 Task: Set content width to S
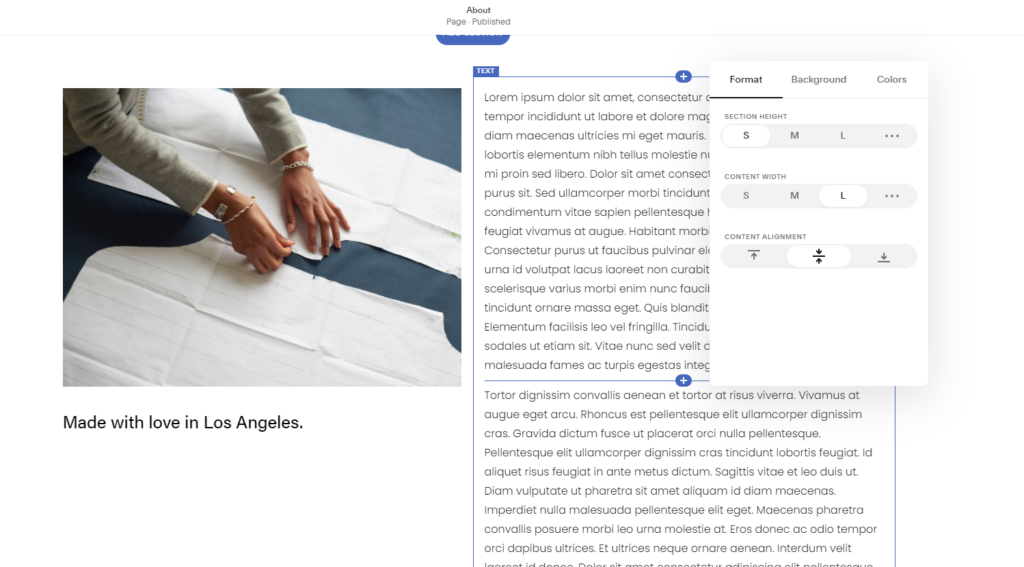[746, 196]
